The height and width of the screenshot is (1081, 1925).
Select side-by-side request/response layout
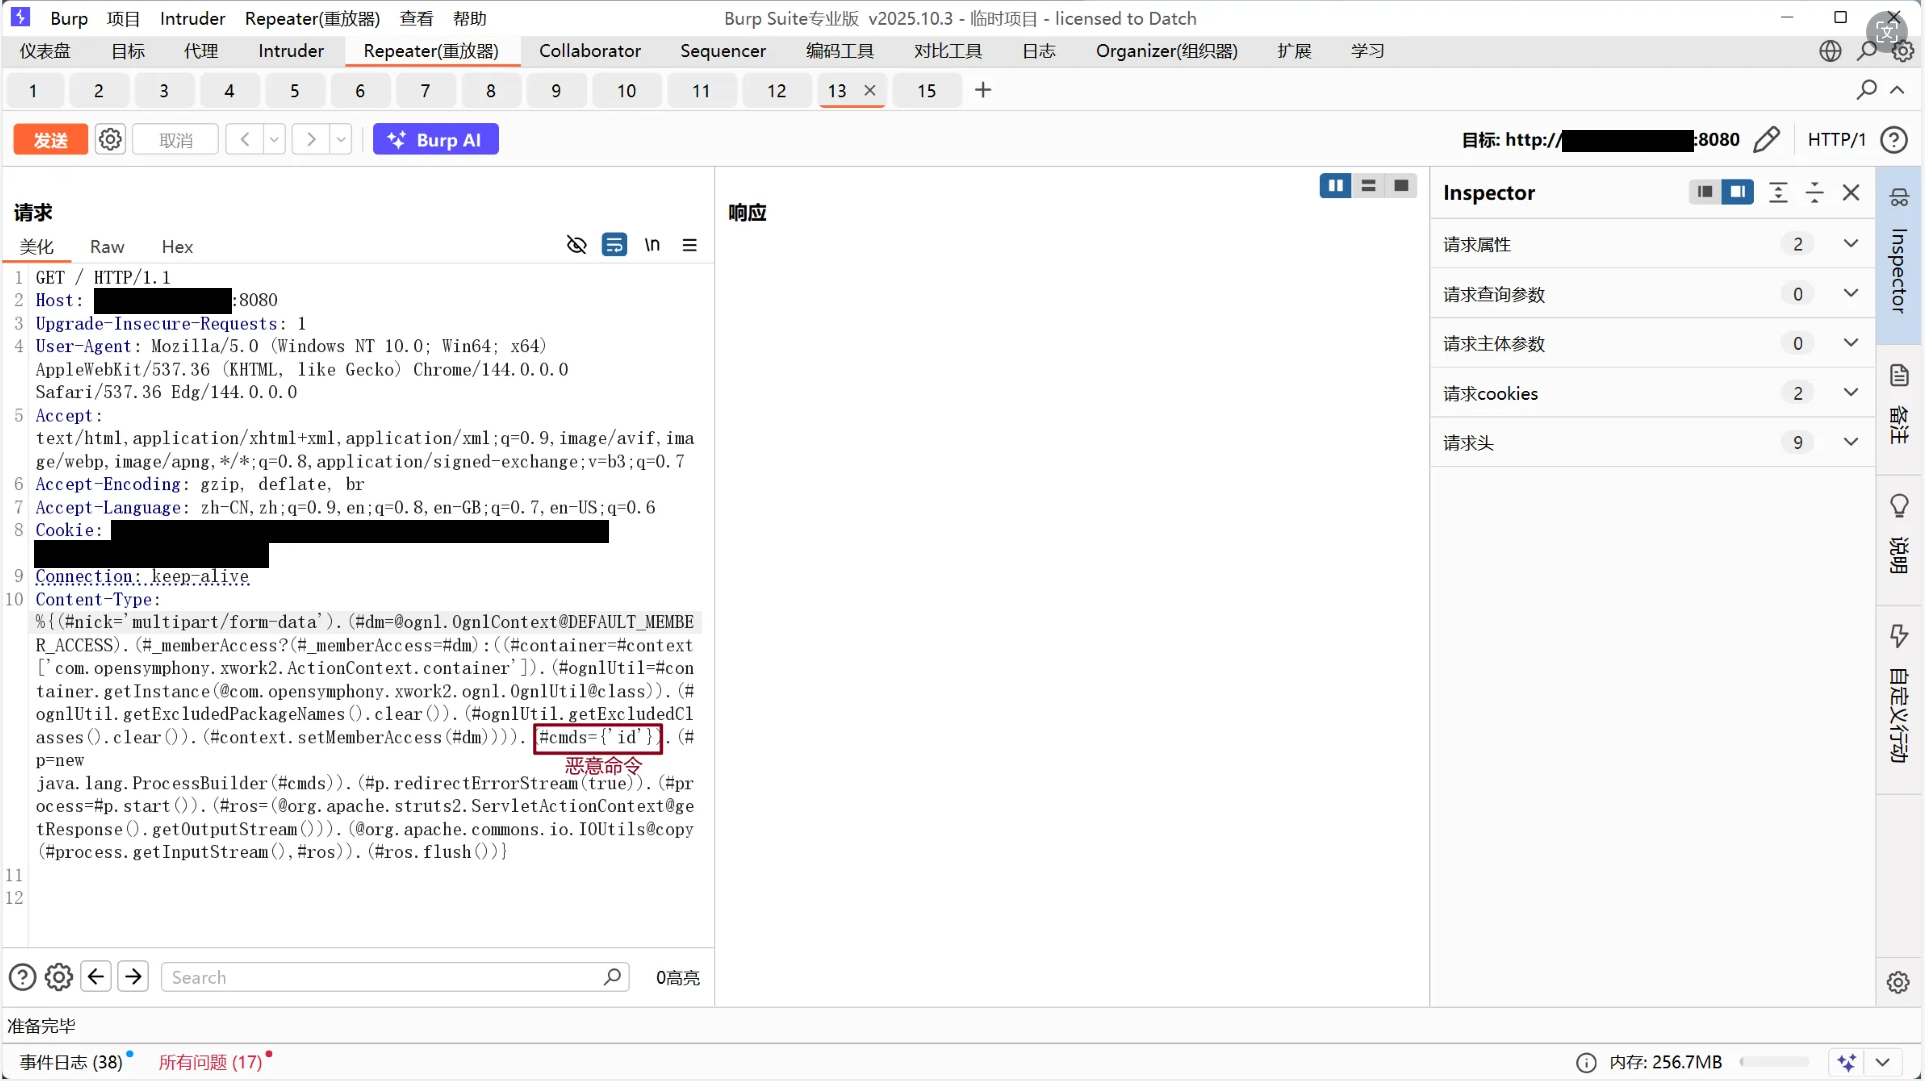[x=1336, y=186]
